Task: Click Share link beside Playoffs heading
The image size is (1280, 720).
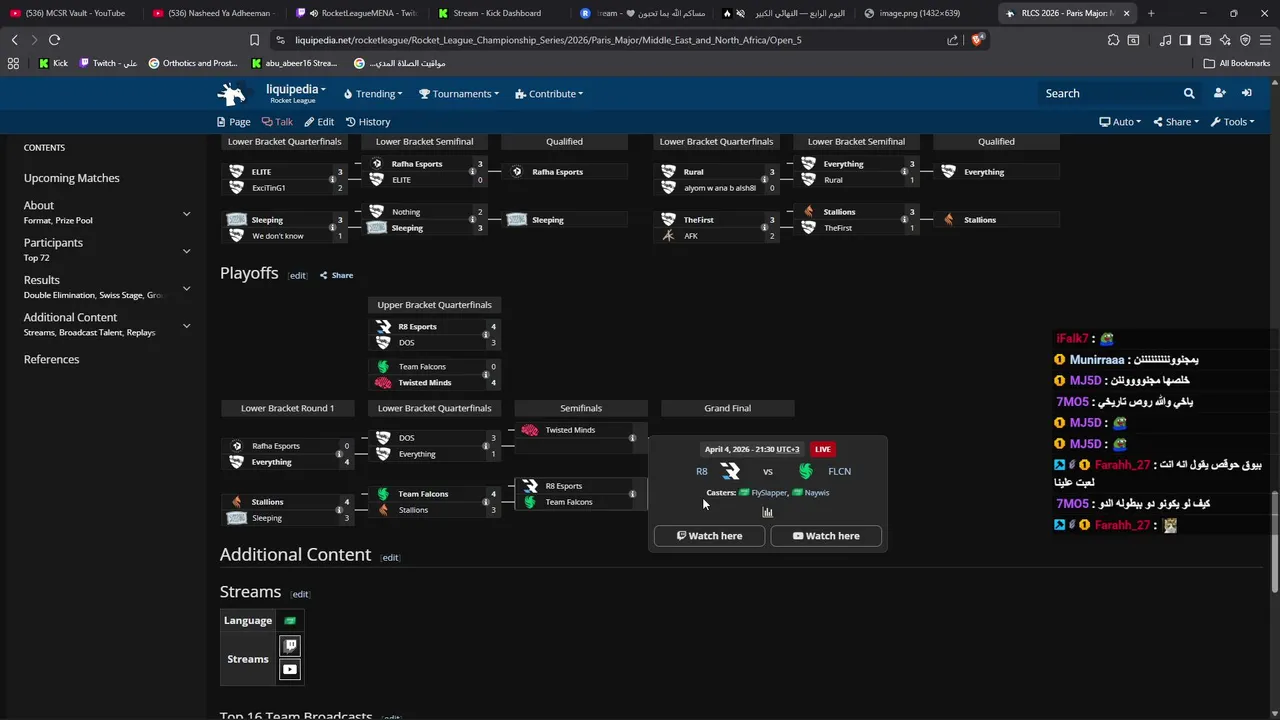Action: (x=336, y=275)
